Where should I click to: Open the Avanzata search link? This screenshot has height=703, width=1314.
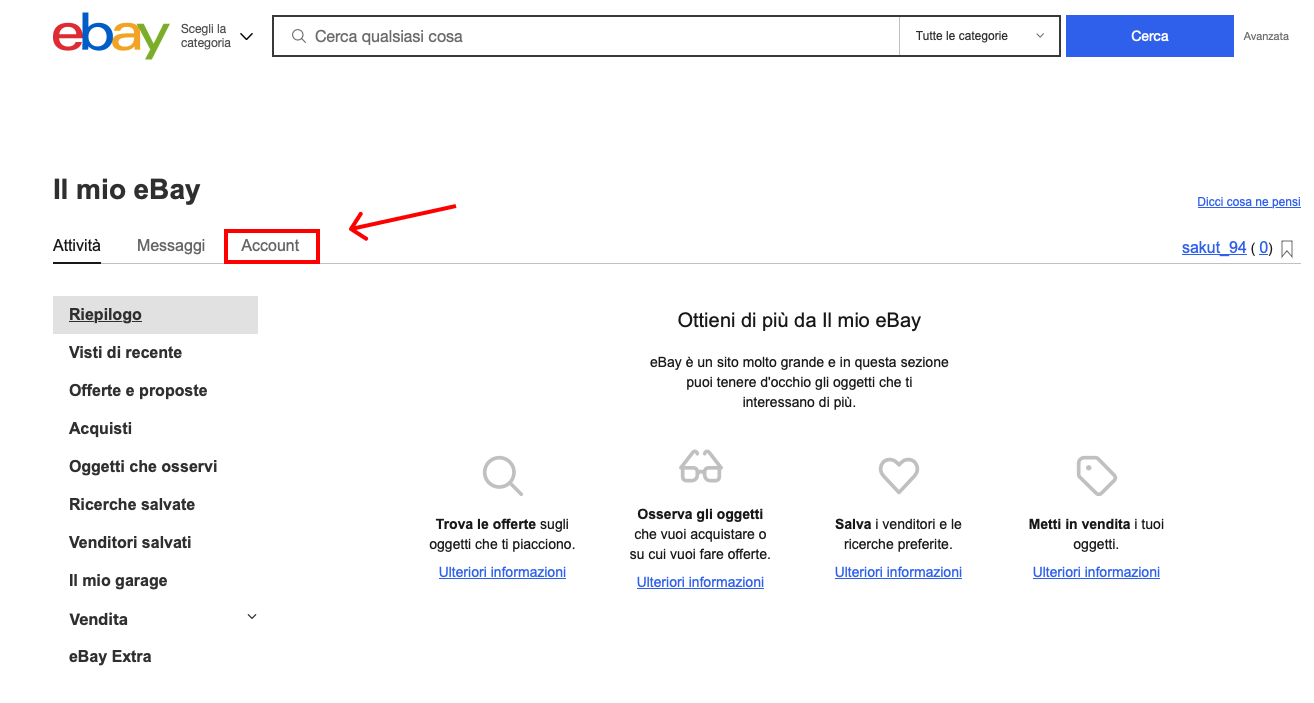1266,36
